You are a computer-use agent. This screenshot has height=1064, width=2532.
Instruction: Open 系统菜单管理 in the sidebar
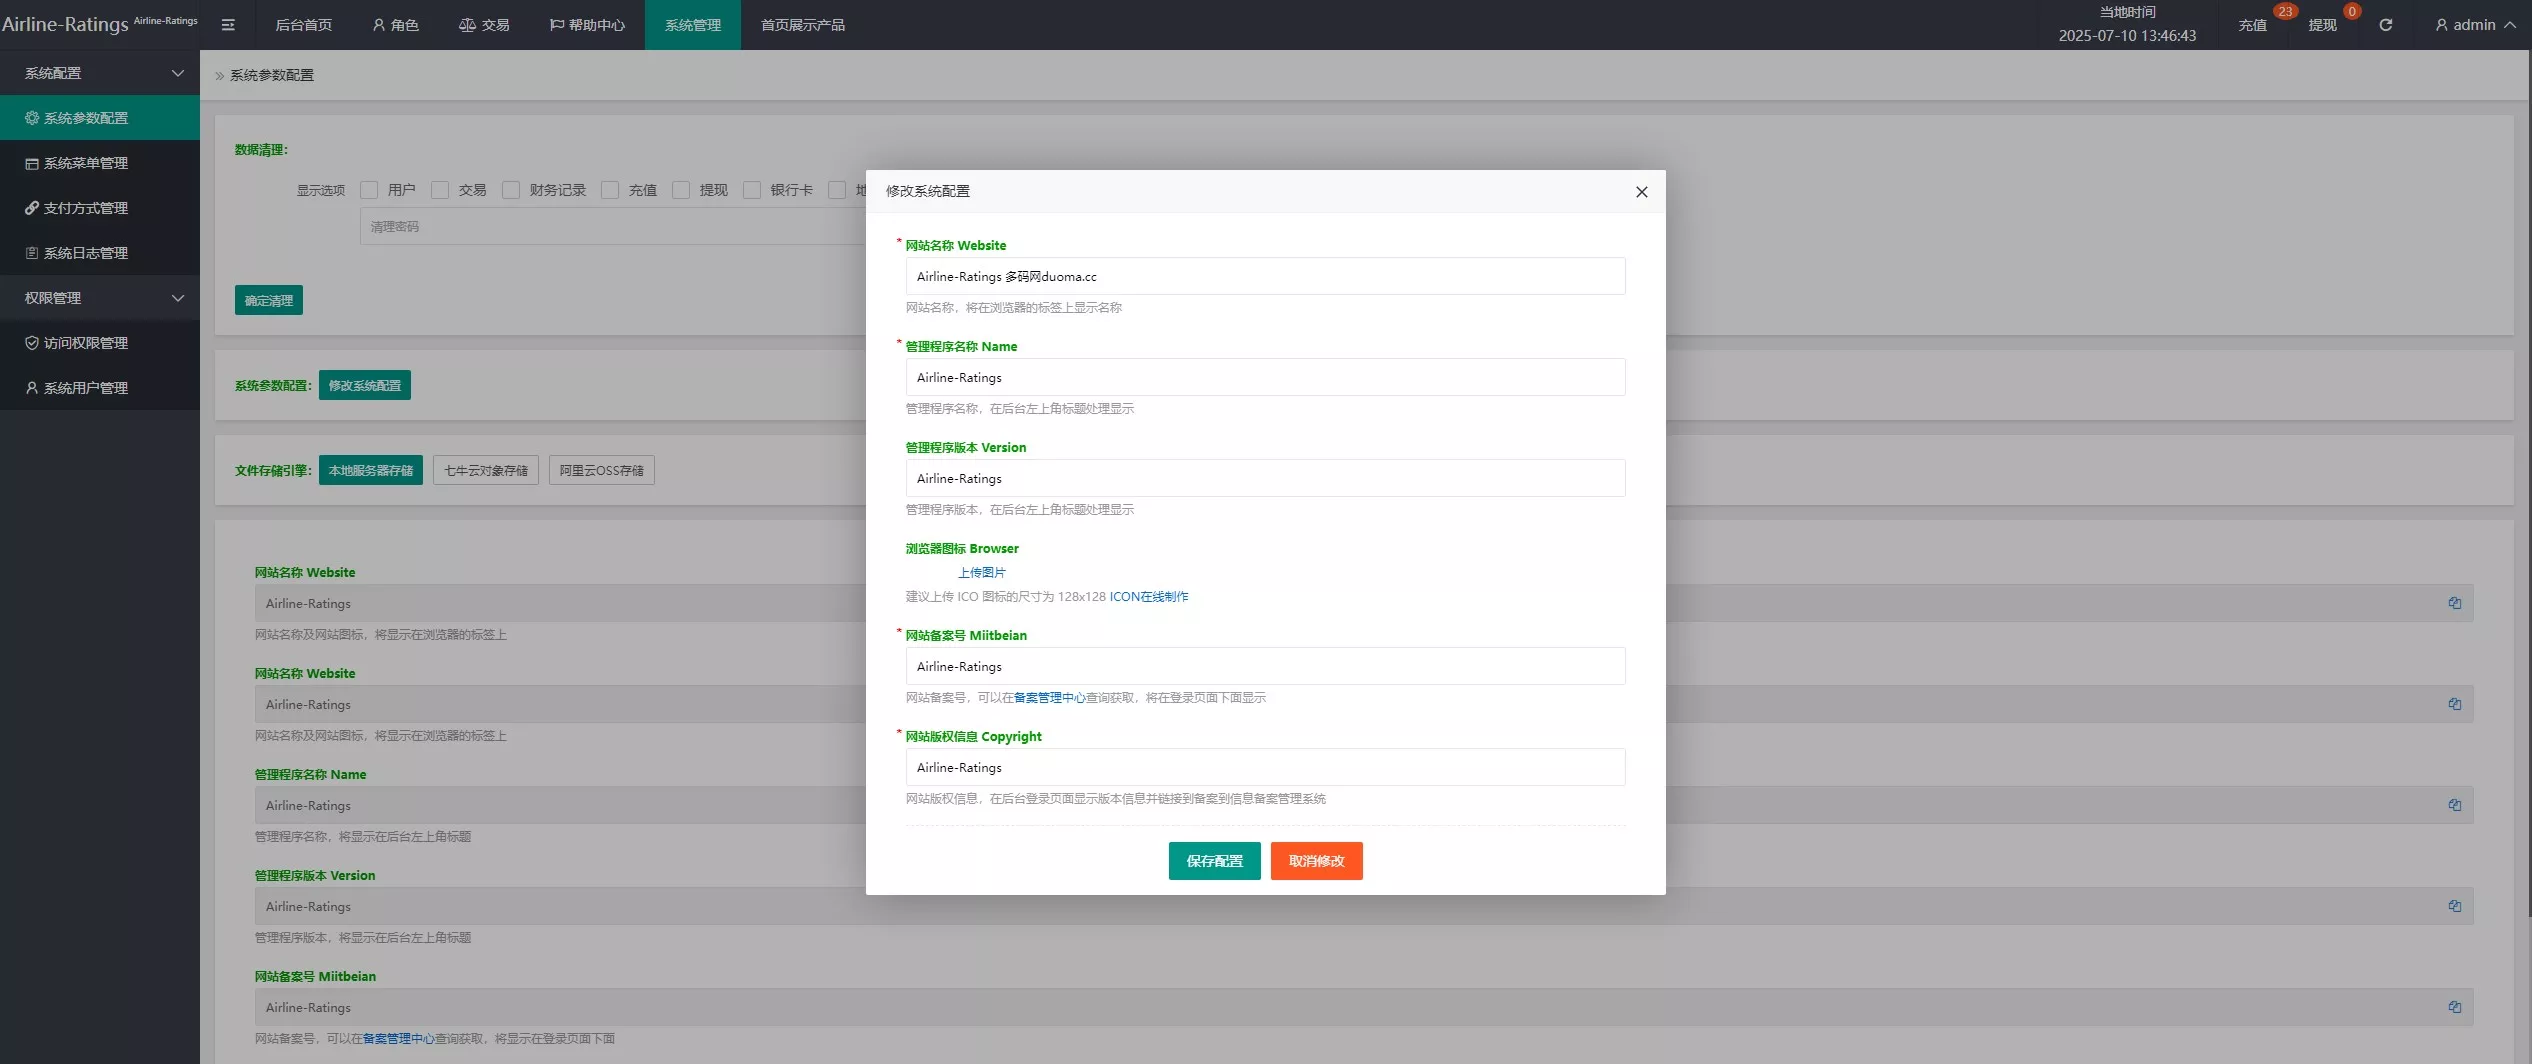[86, 163]
